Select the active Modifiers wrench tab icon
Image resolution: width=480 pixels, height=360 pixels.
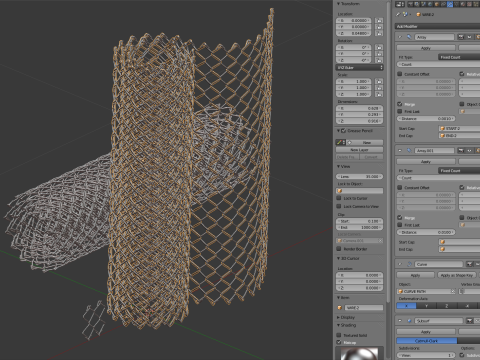click(x=450, y=4)
